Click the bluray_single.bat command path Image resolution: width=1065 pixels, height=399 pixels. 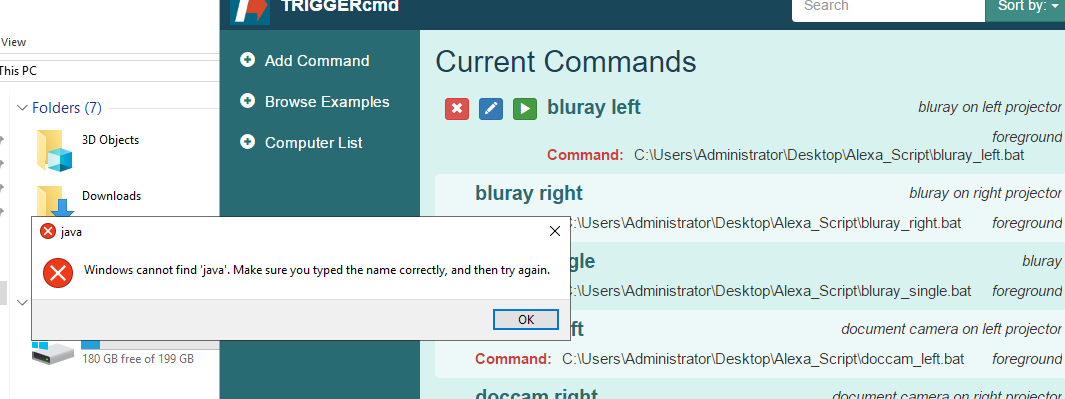pyautogui.click(x=770, y=291)
